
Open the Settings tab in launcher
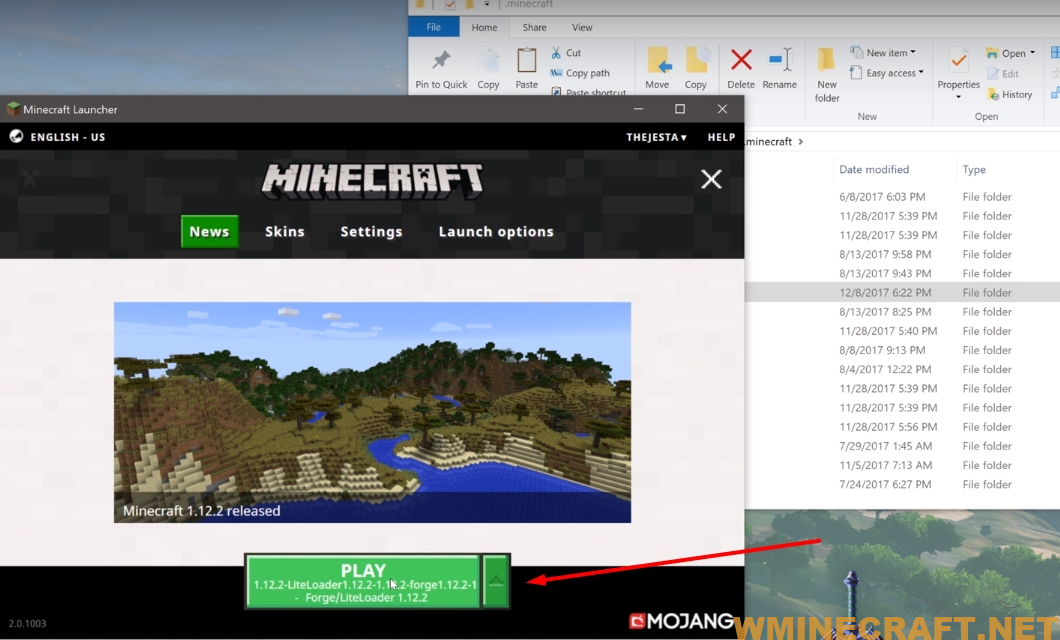[371, 232]
